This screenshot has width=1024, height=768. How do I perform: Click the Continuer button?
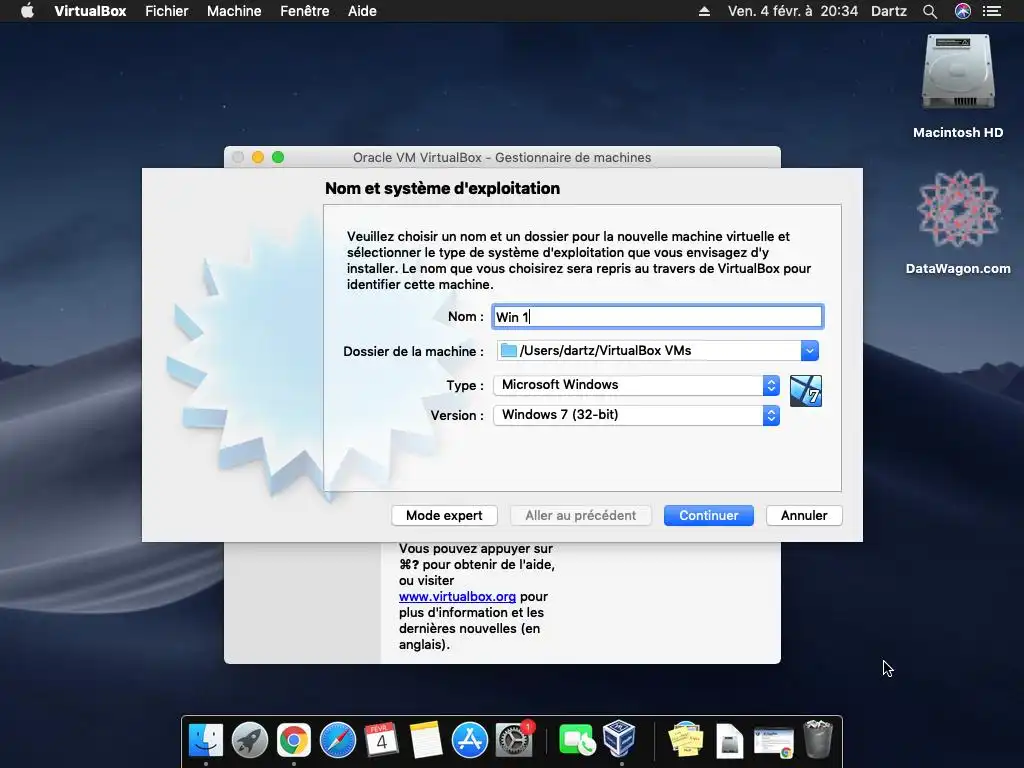coord(709,515)
